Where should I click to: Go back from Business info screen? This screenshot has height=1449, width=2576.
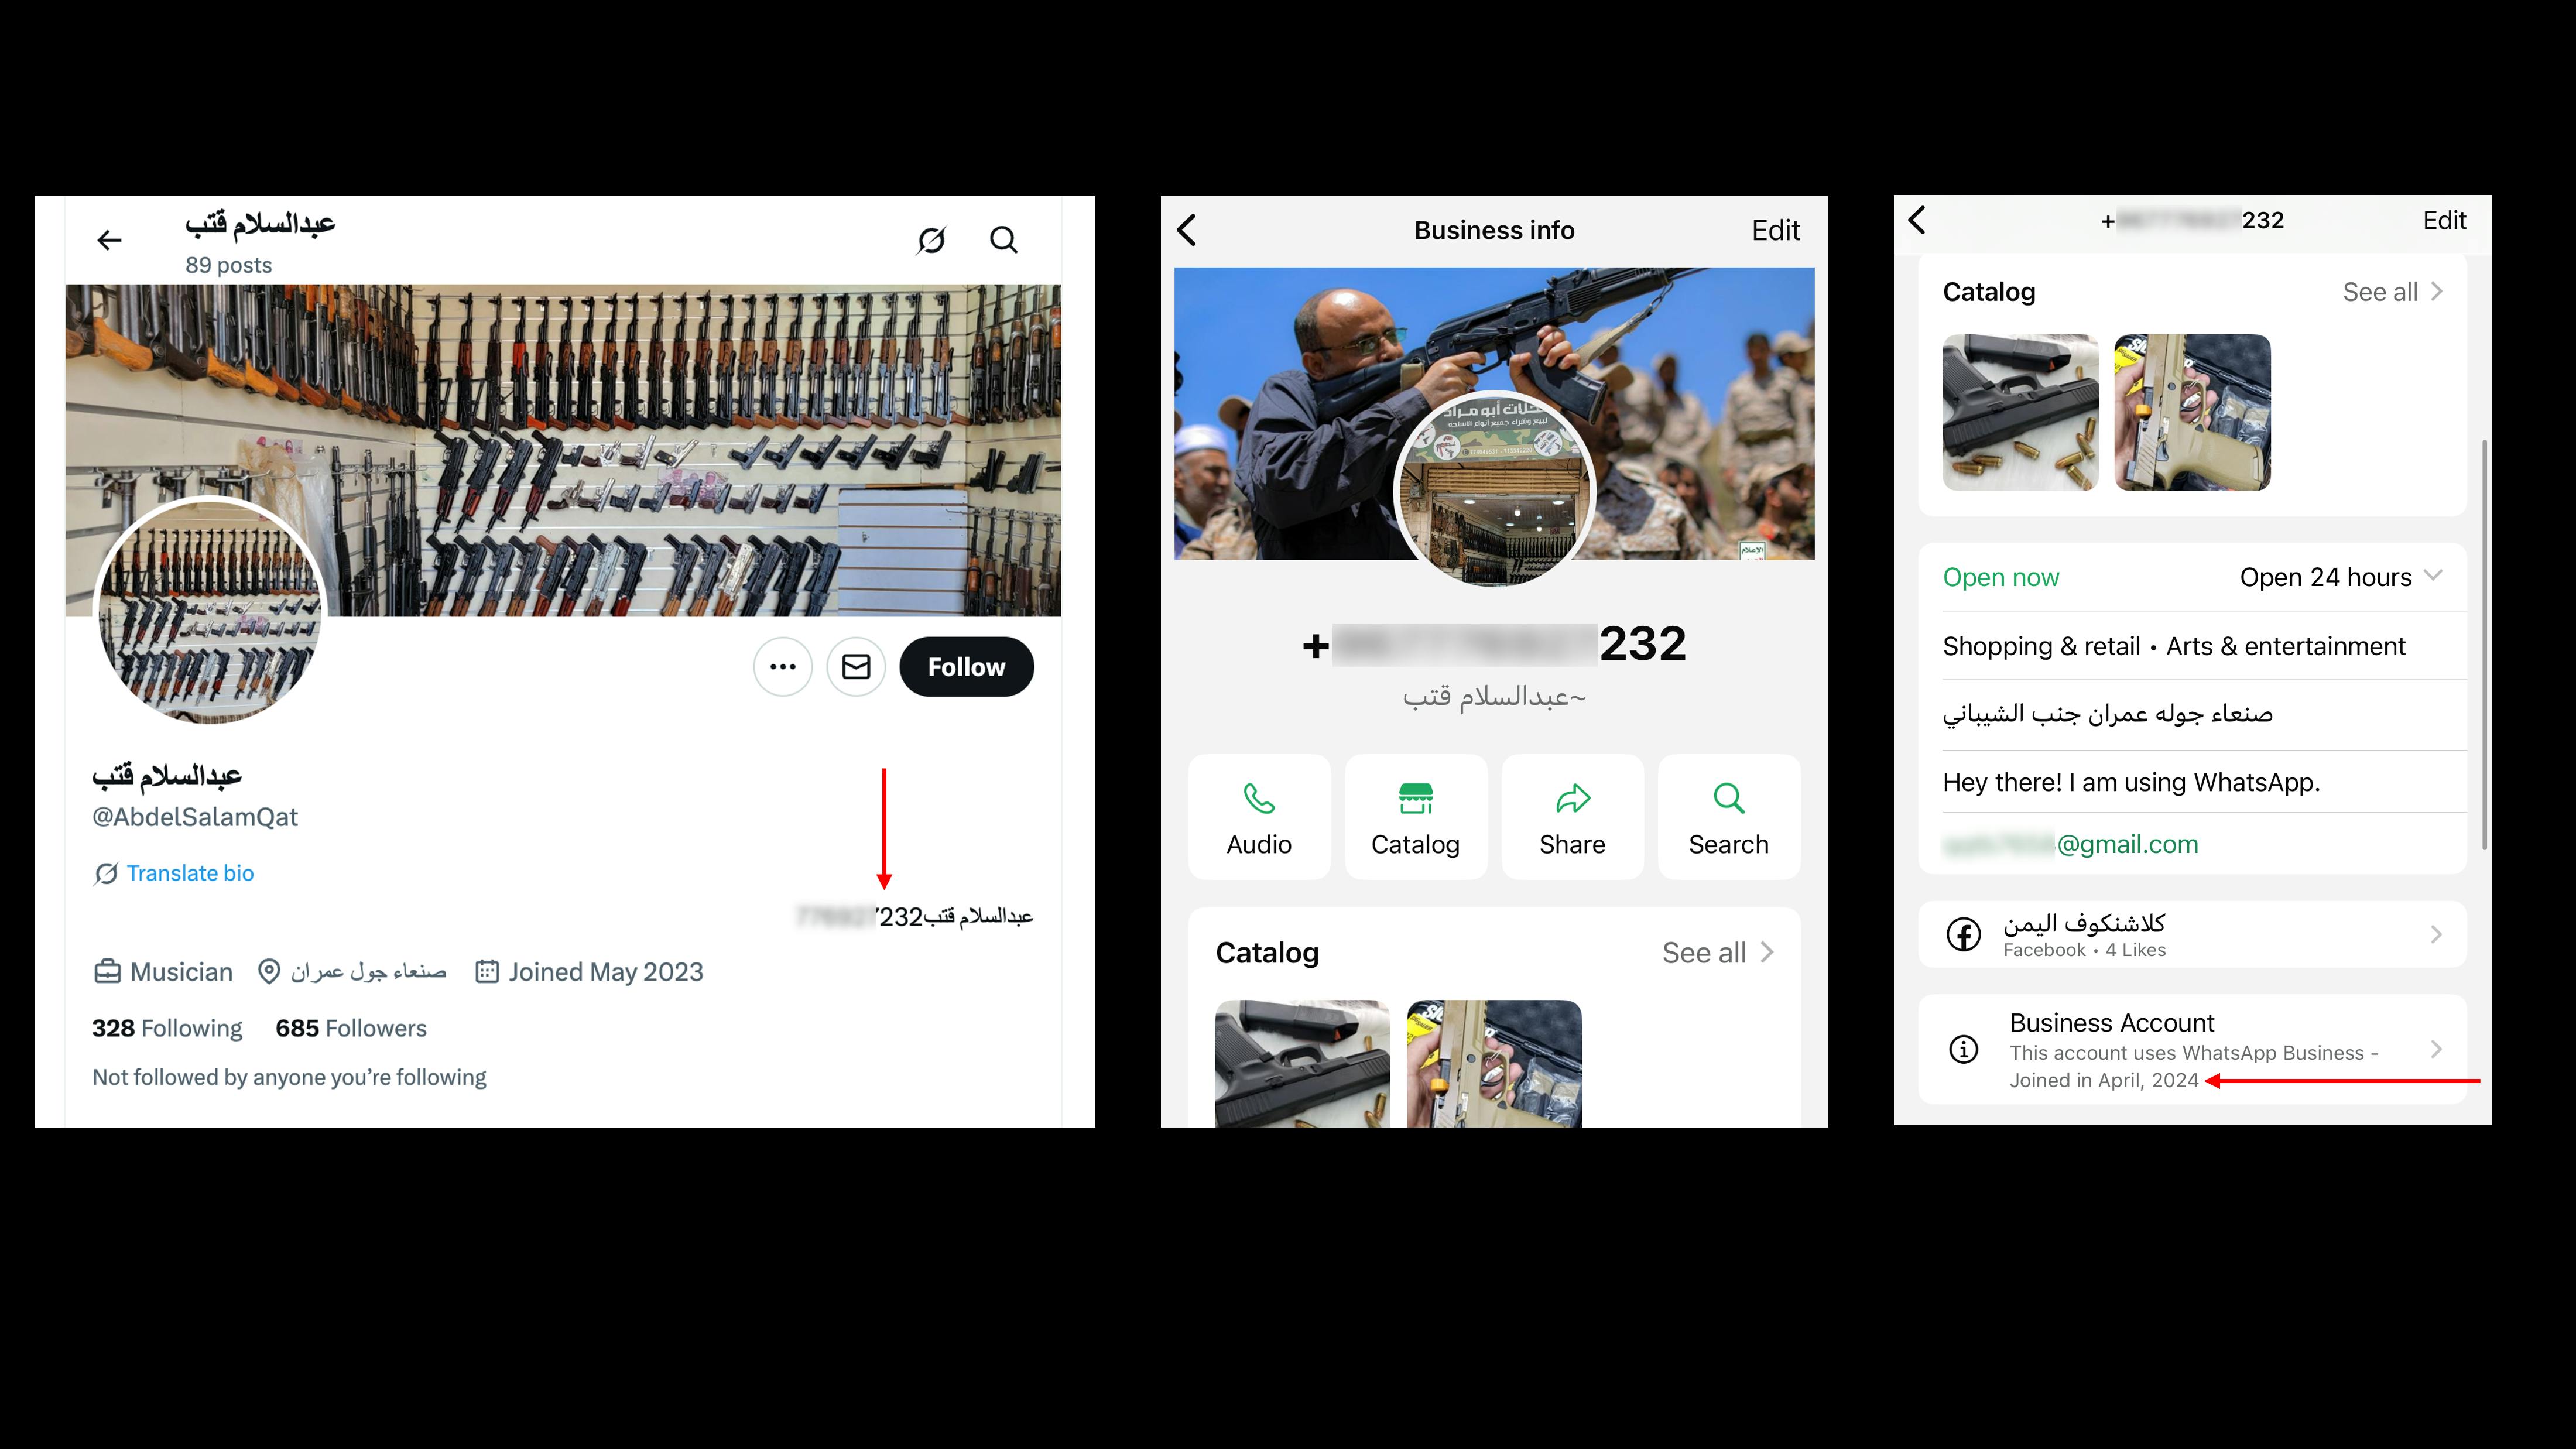click(1187, 230)
